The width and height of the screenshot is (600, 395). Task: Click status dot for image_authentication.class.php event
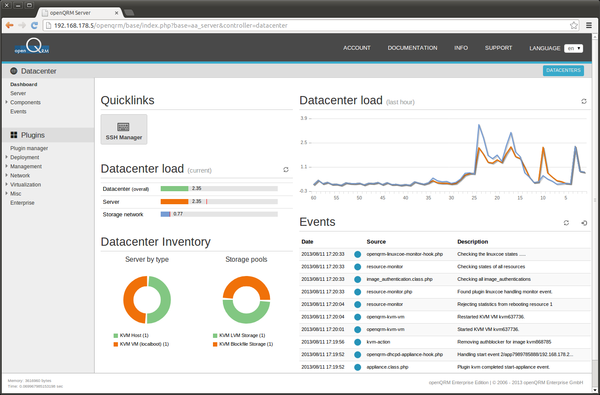tap(357, 279)
